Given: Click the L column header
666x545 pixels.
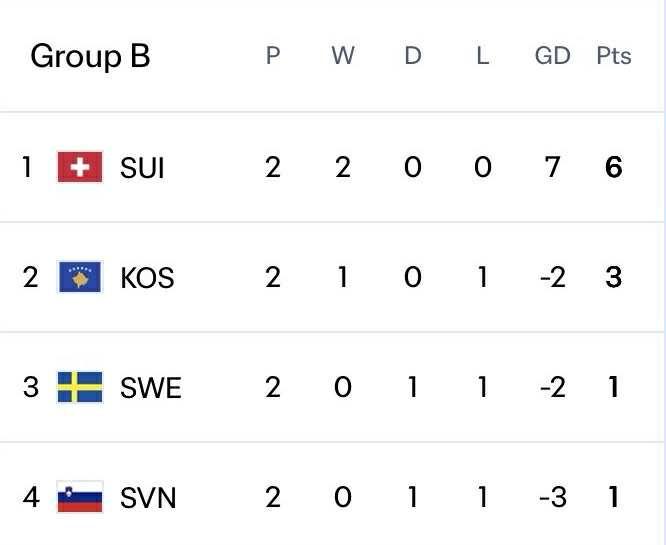Looking at the screenshot, I should (x=482, y=56).
